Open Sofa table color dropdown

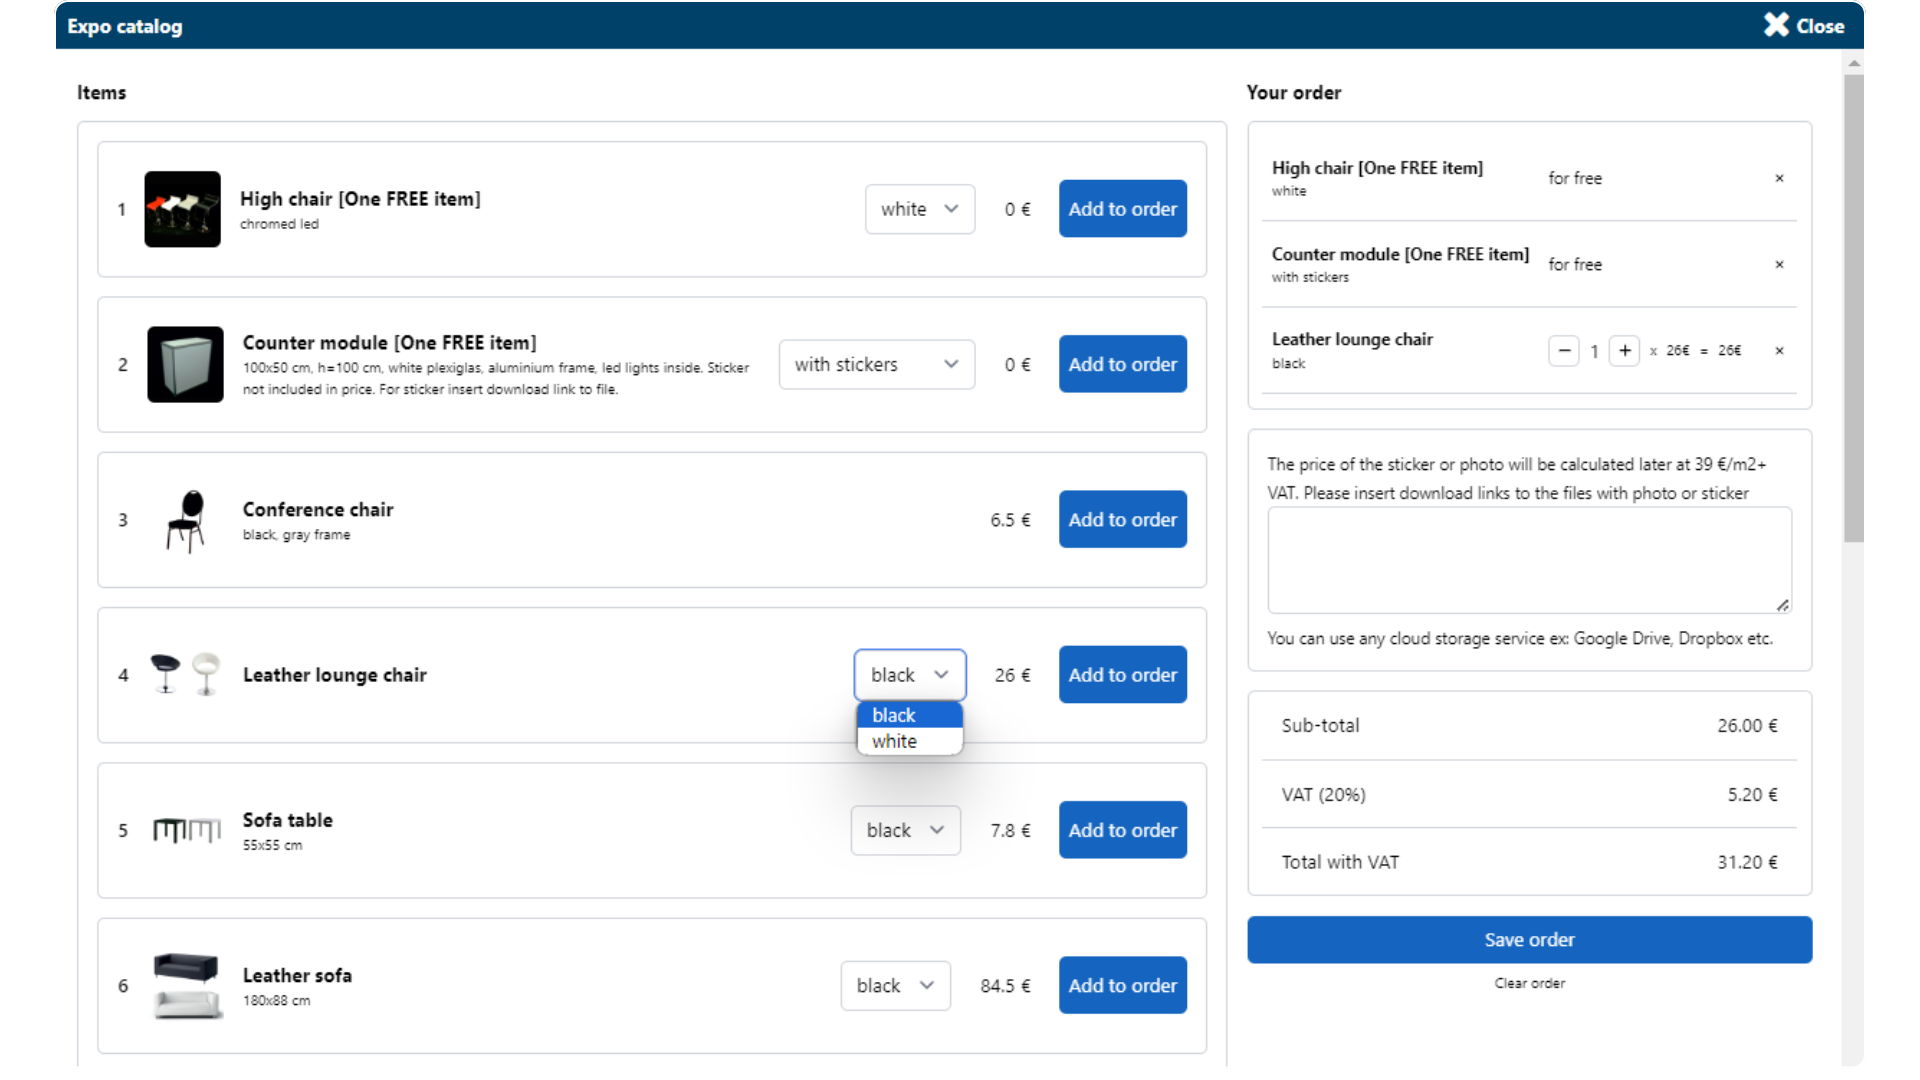[x=905, y=831]
